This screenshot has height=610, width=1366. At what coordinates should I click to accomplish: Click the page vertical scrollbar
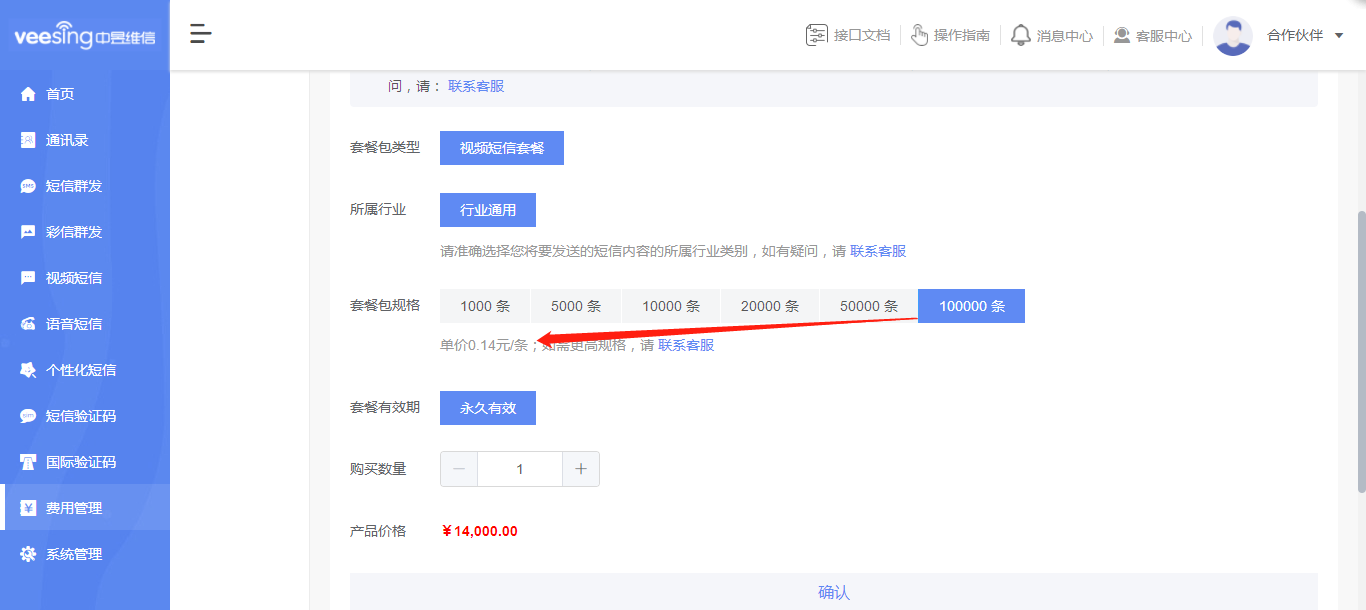(1361, 352)
